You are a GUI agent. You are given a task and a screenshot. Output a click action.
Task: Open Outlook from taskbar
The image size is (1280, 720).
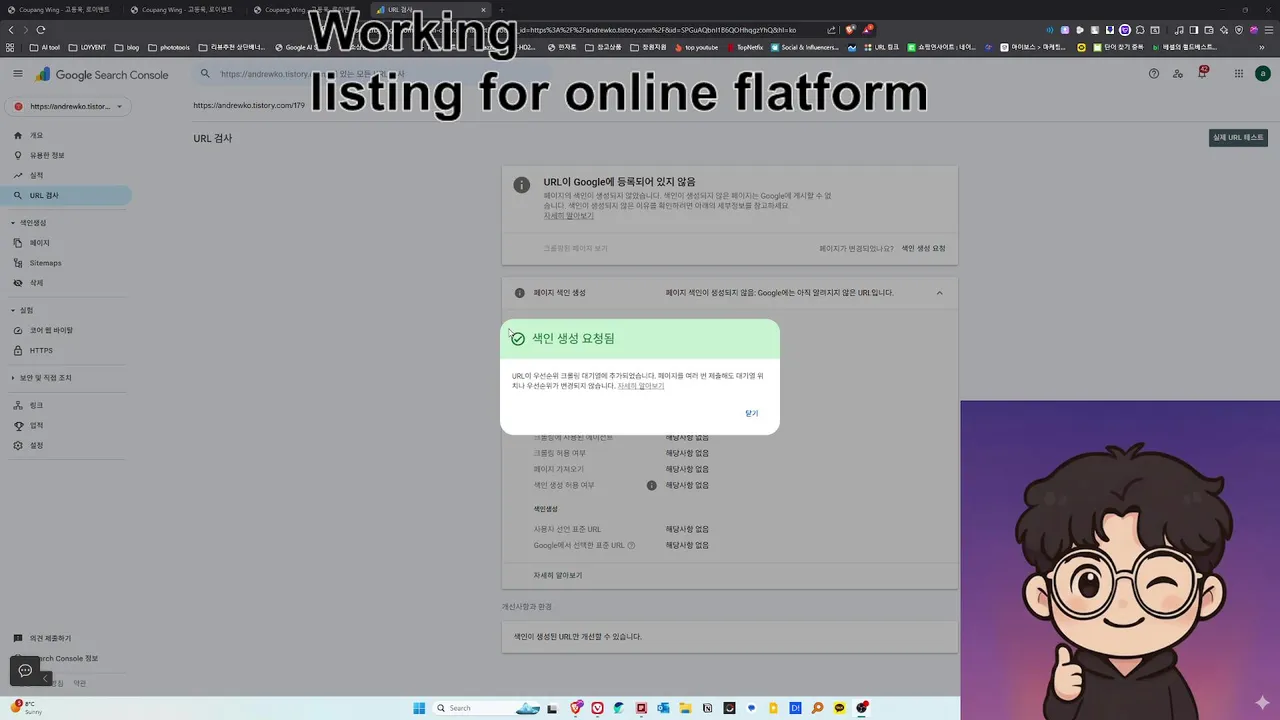coord(663,708)
